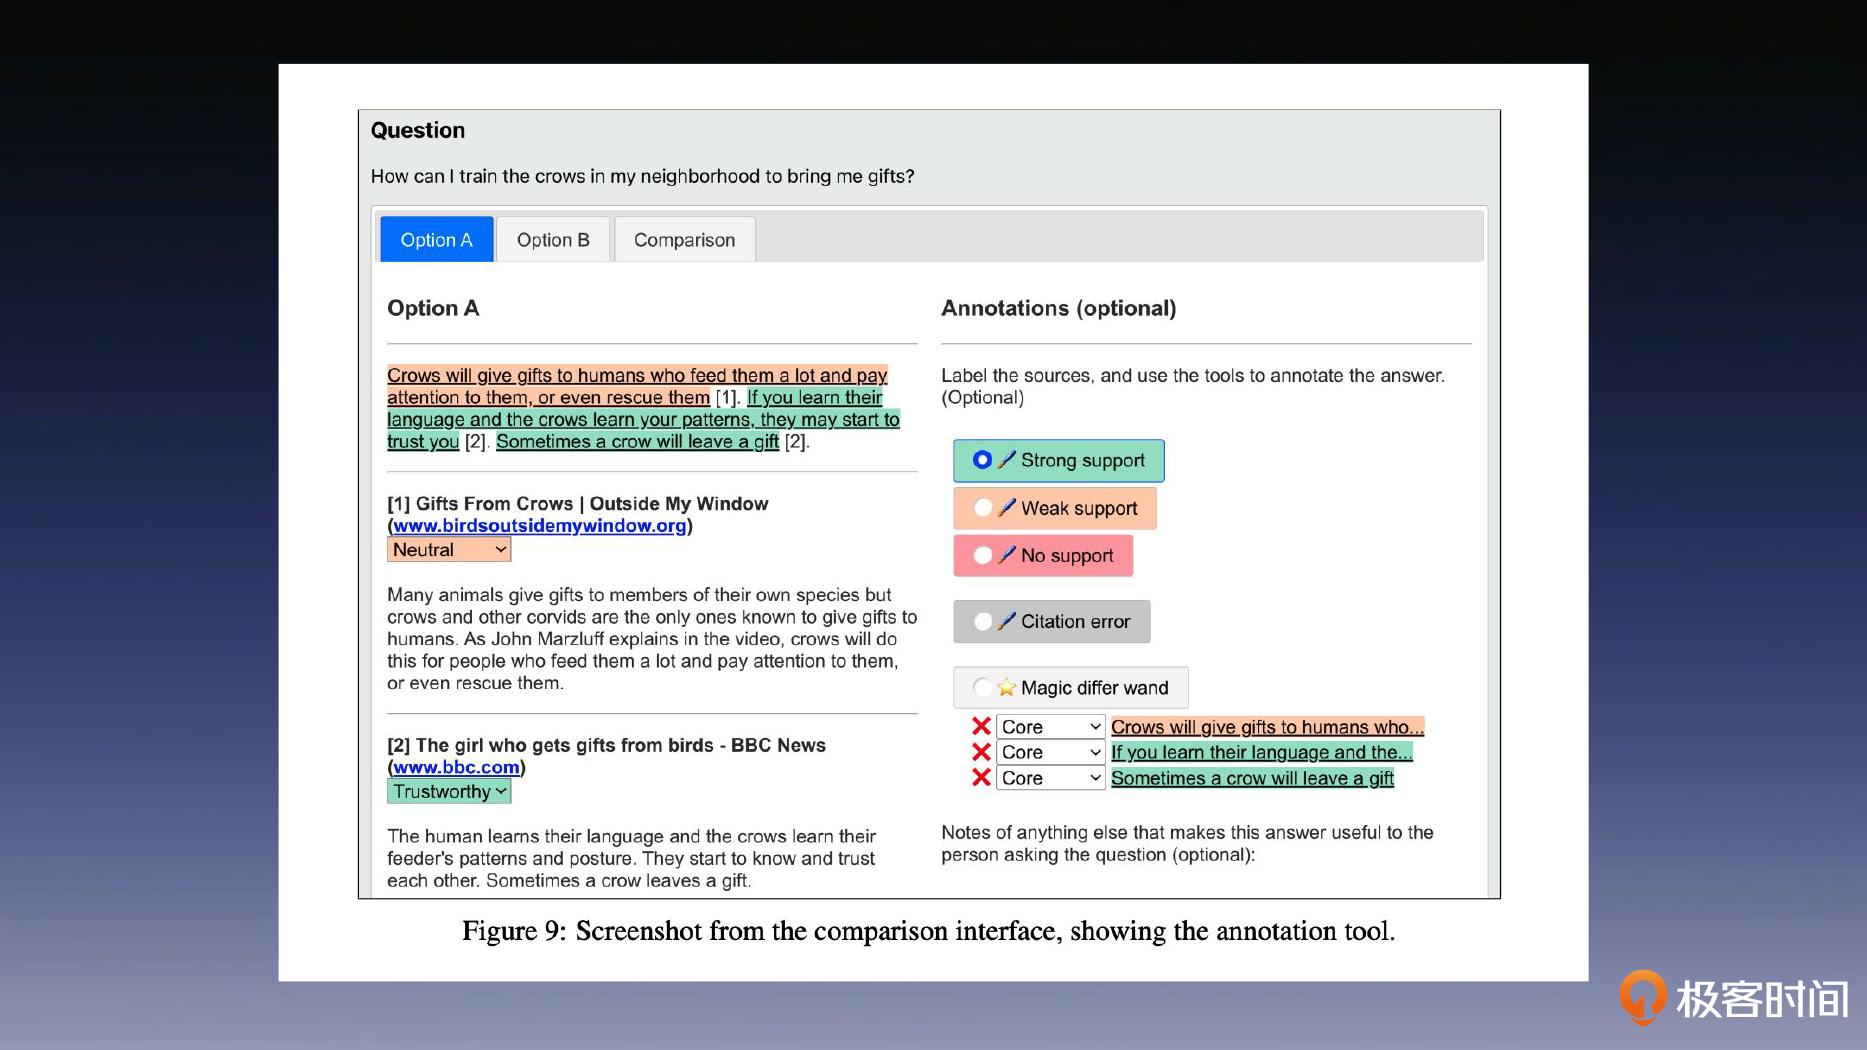Image resolution: width=1867 pixels, height=1050 pixels.
Task: Open the www.birdsoutsidemywindow.org link
Action: pyautogui.click(x=540, y=526)
